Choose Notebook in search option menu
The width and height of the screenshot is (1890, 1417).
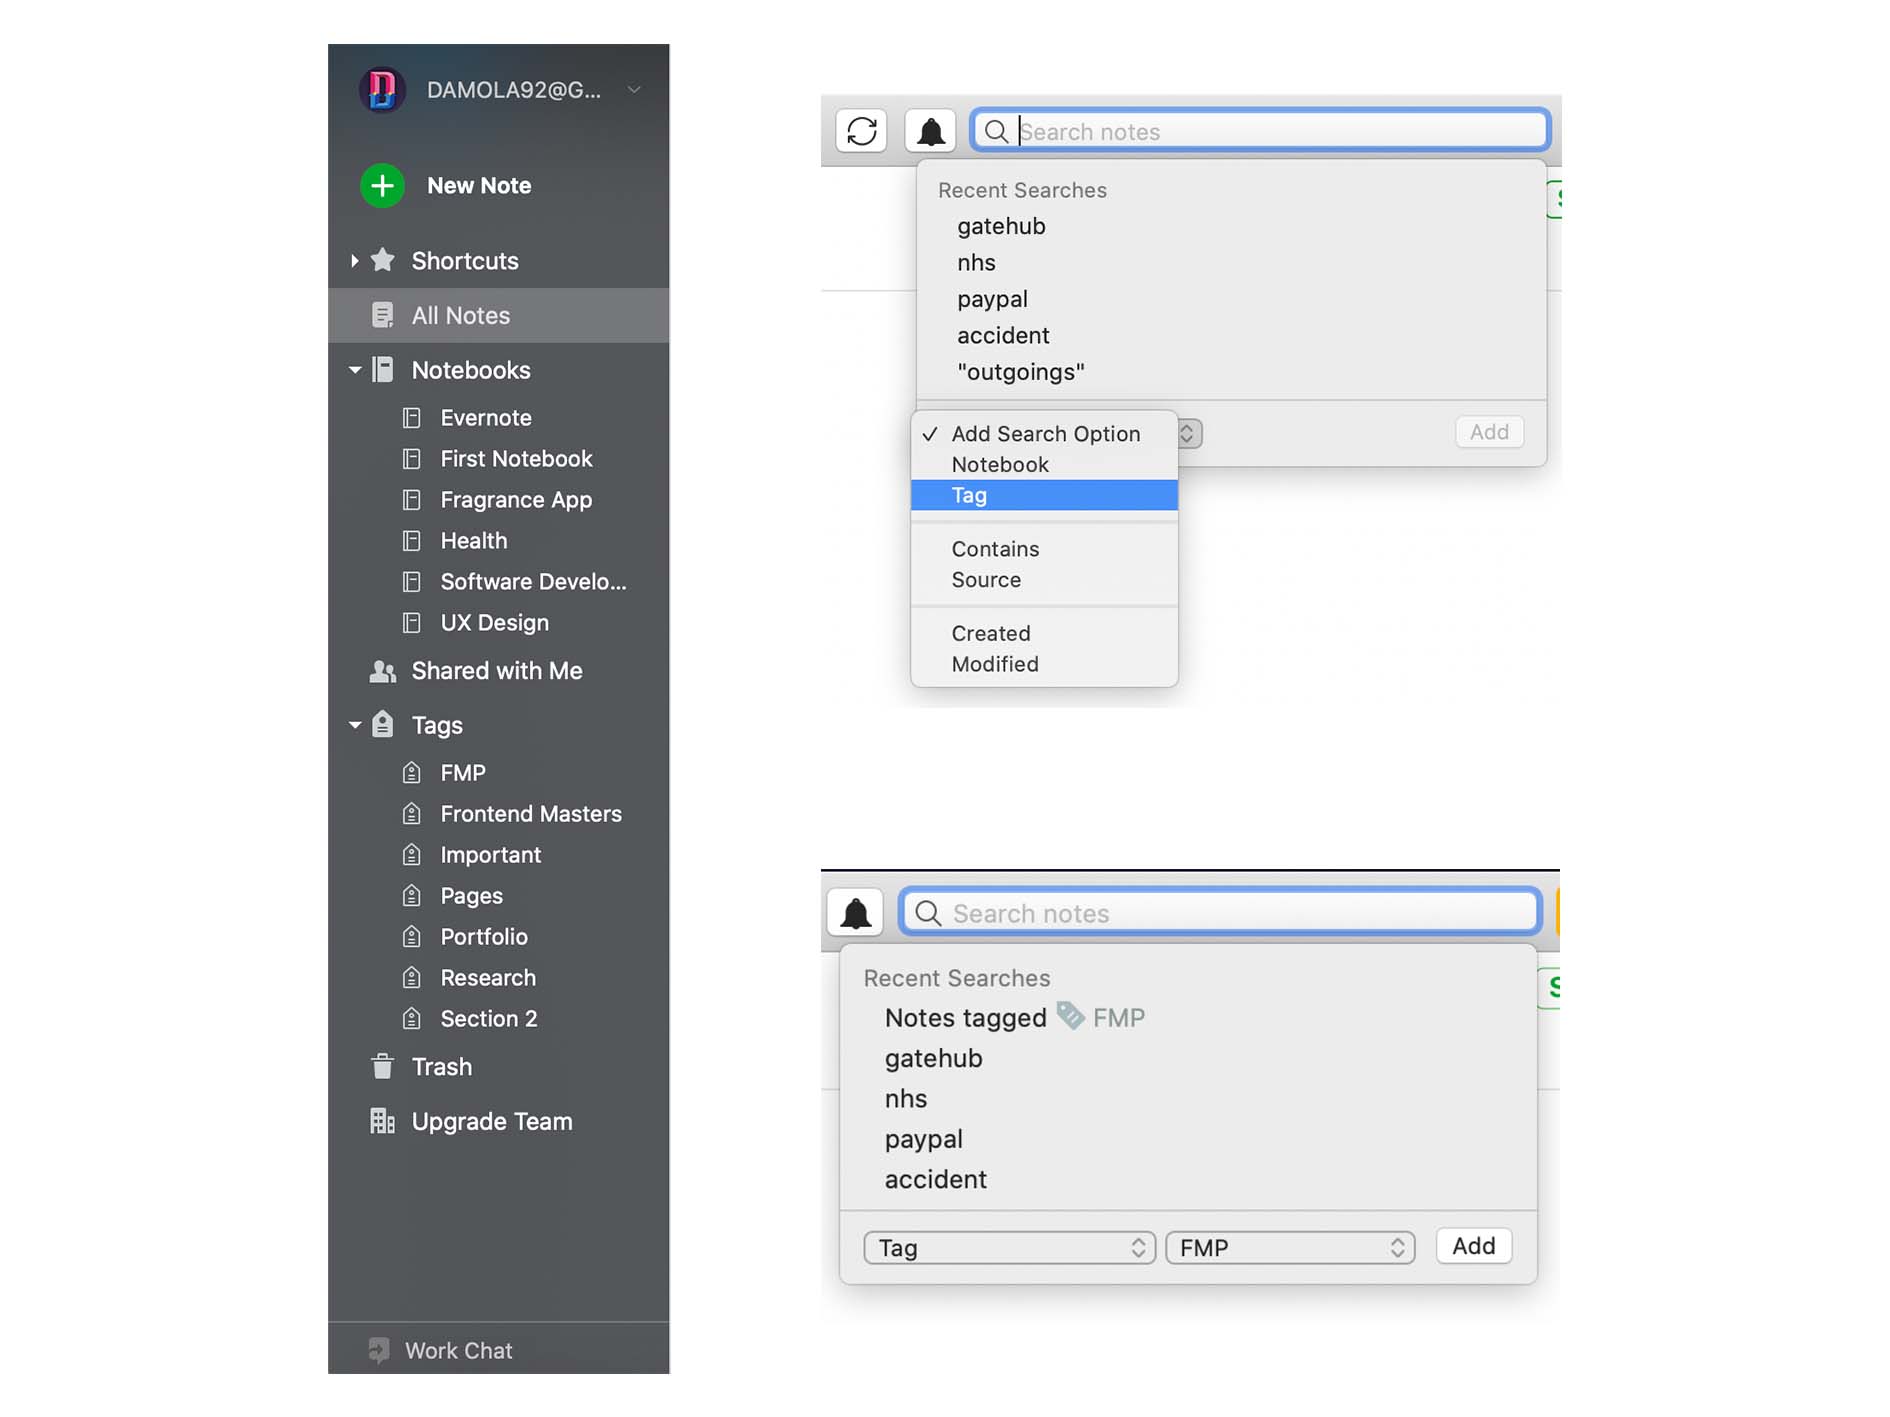pyautogui.click(x=1044, y=465)
